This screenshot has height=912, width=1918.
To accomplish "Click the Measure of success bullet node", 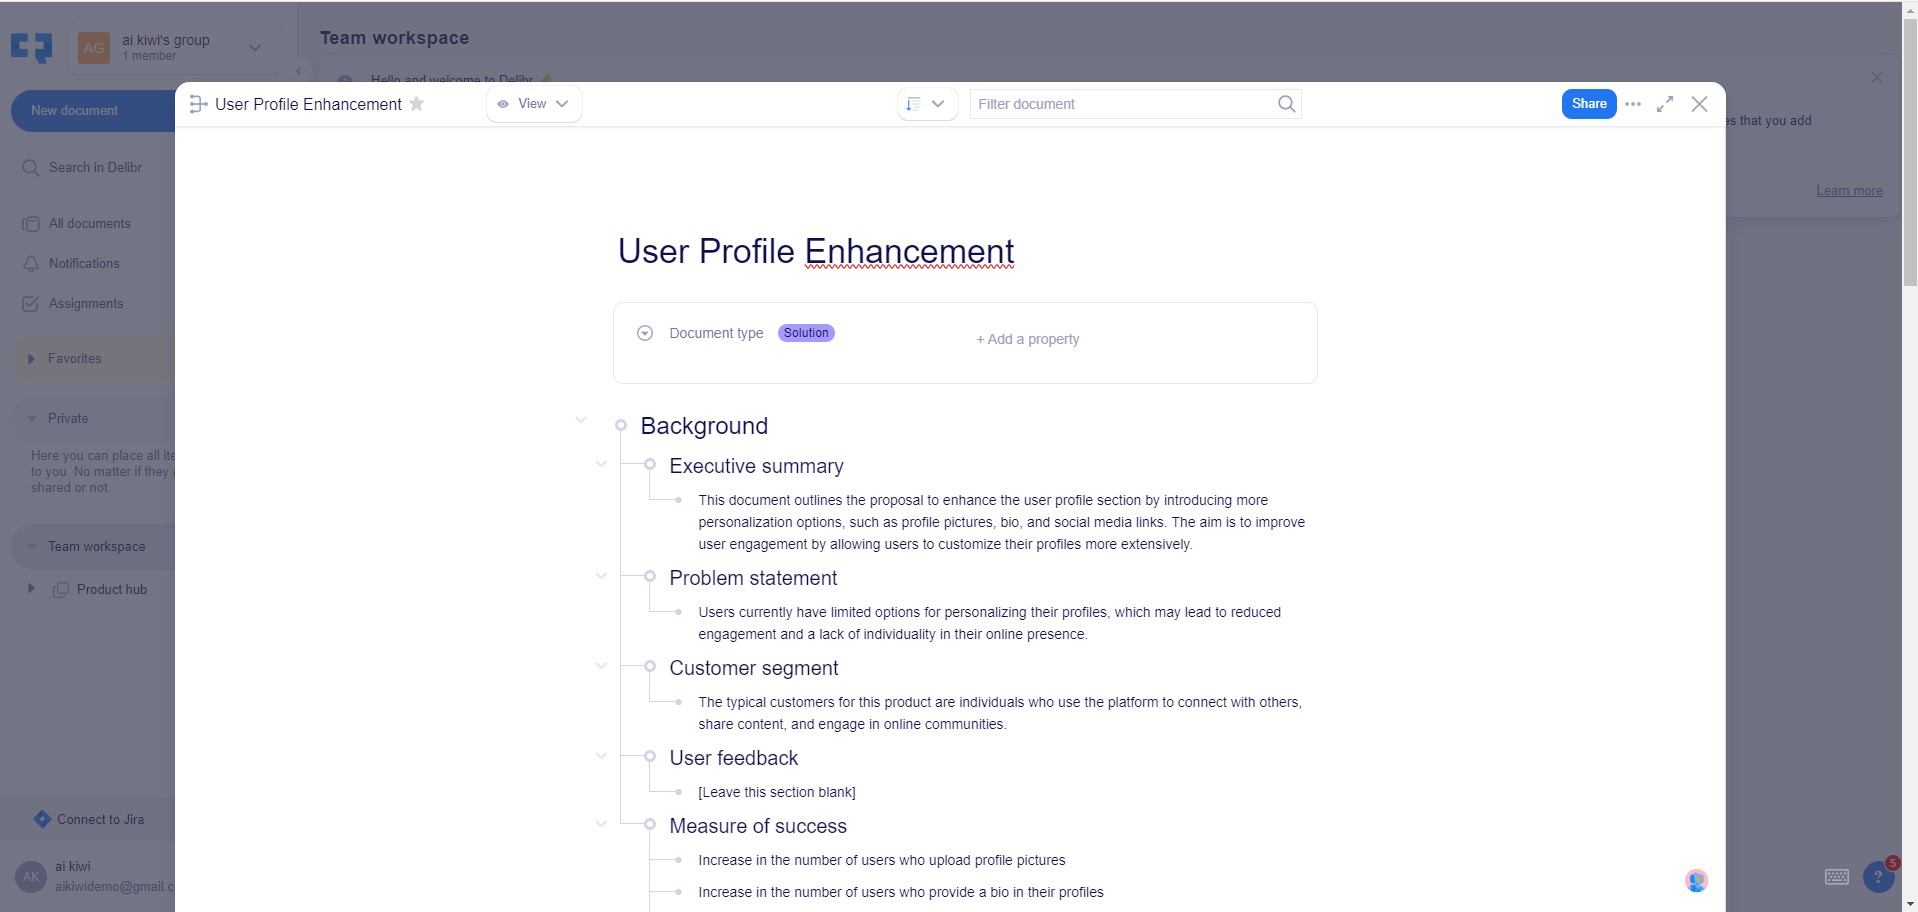I will pos(650,825).
